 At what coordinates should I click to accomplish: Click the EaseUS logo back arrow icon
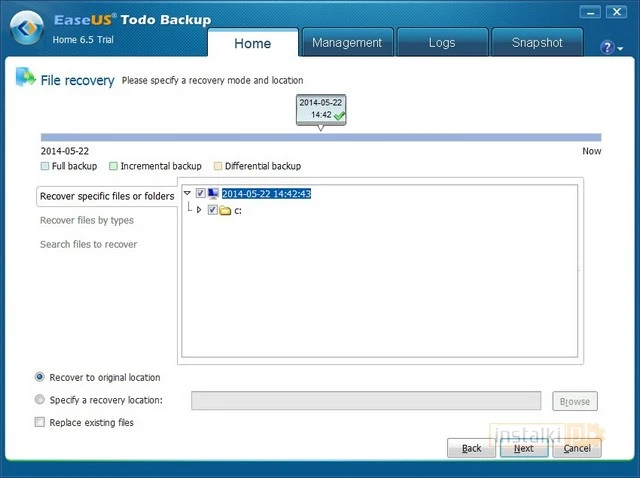click(27, 28)
